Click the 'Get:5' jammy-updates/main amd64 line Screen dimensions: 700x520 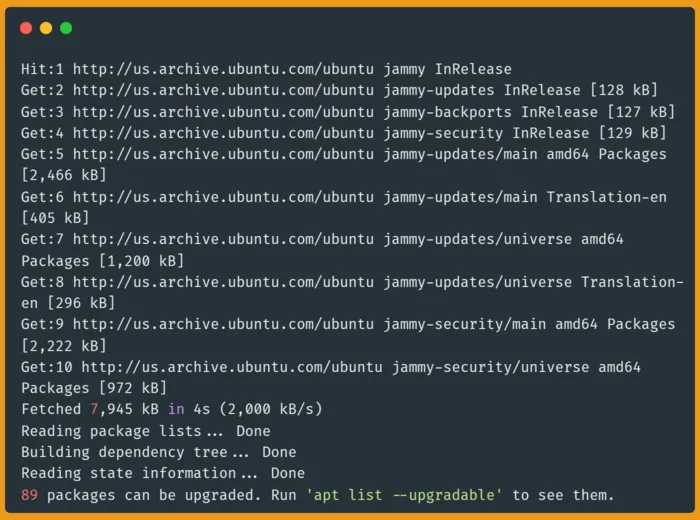pyautogui.click(x=344, y=154)
